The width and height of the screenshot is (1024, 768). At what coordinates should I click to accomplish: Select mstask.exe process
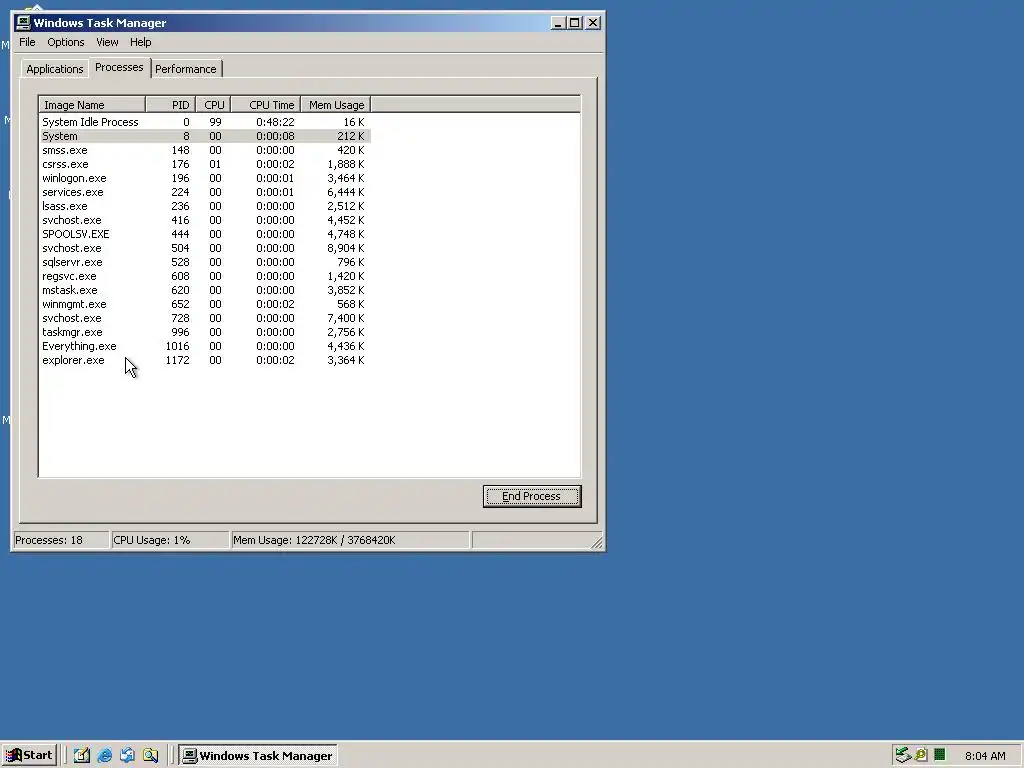coord(205,290)
